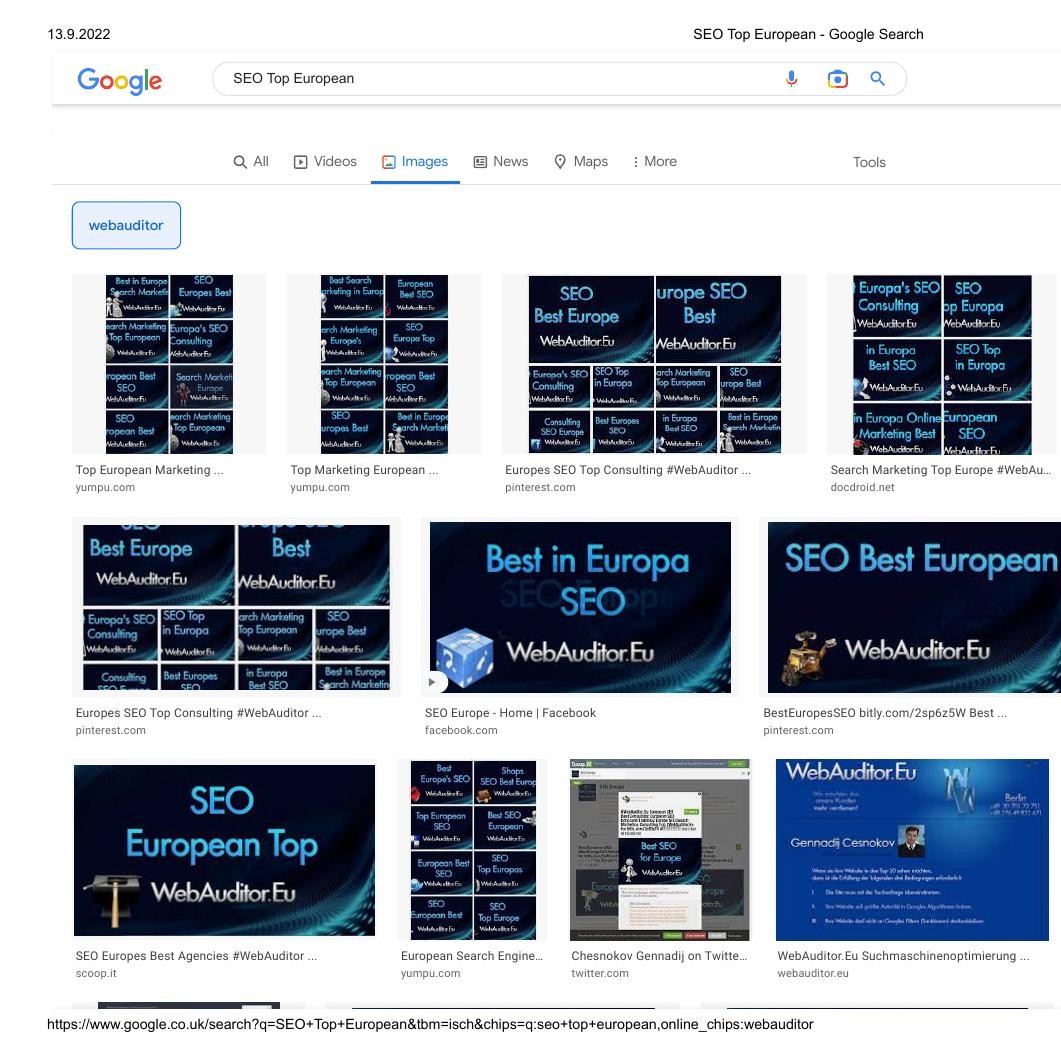Switch to the All results tab
This screenshot has width=1061, height=1061.
pyautogui.click(x=251, y=161)
